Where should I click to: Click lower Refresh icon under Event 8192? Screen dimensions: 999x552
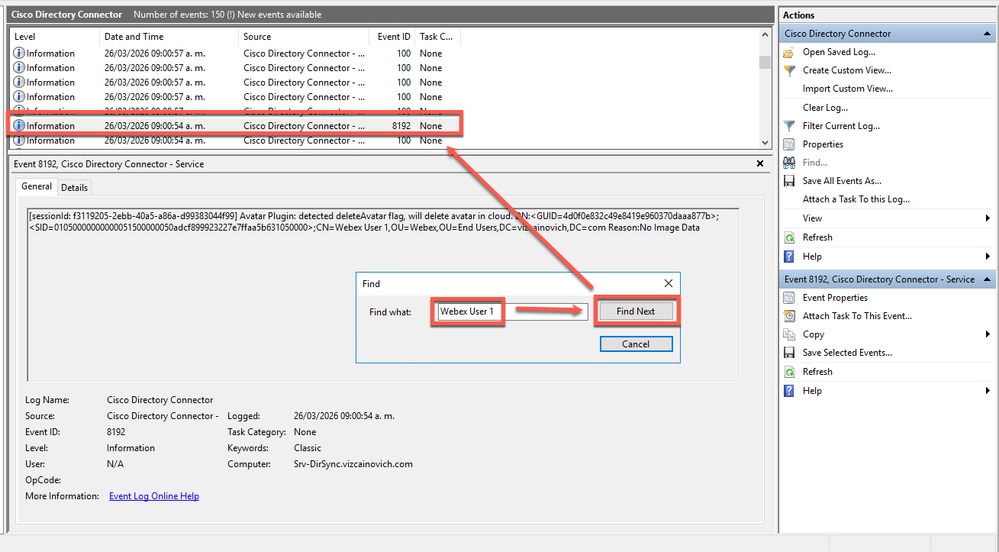(x=789, y=372)
